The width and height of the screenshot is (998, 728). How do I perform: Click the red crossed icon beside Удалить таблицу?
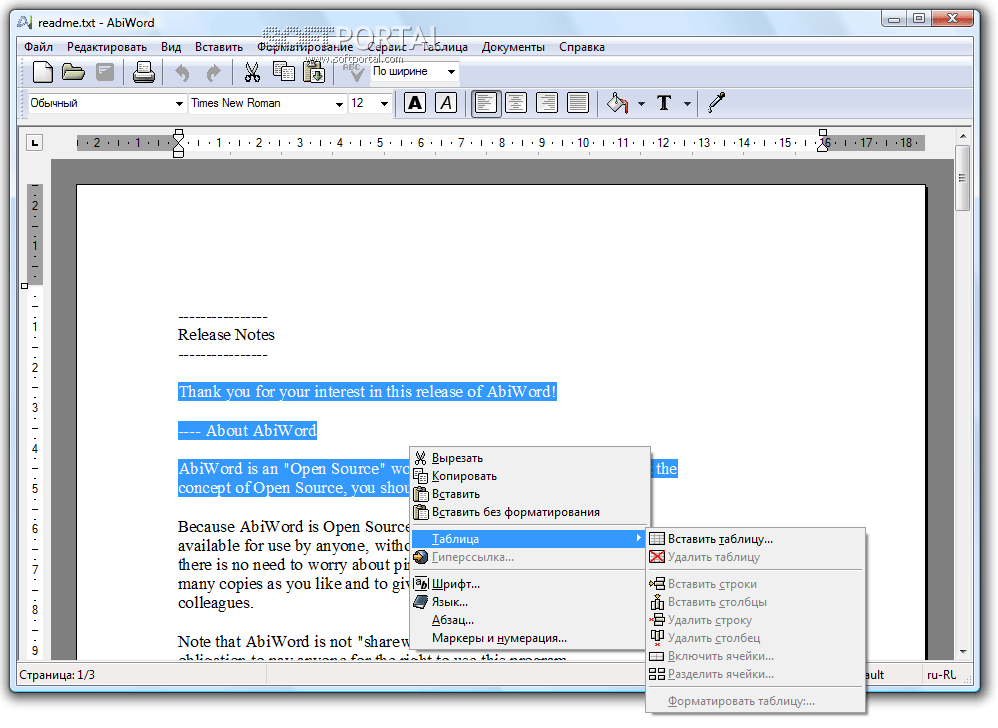point(657,557)
